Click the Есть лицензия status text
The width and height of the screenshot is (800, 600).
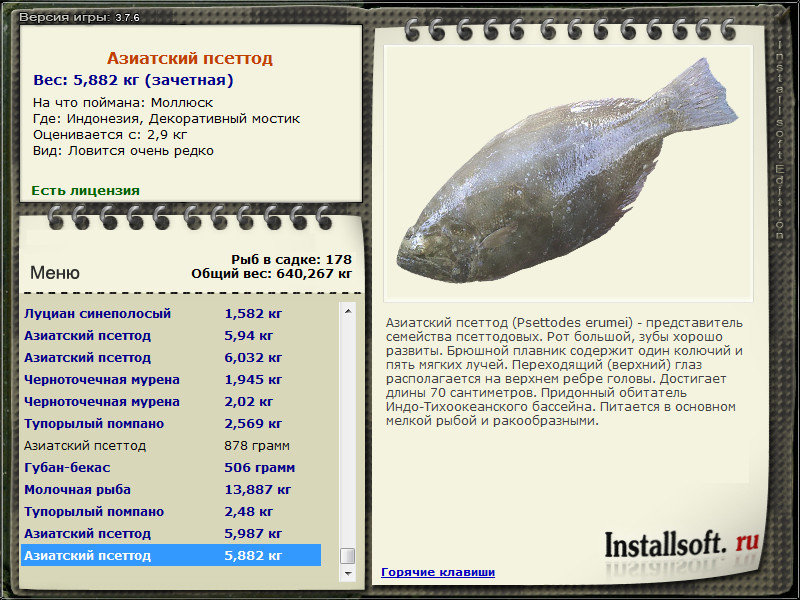point(86,190)
